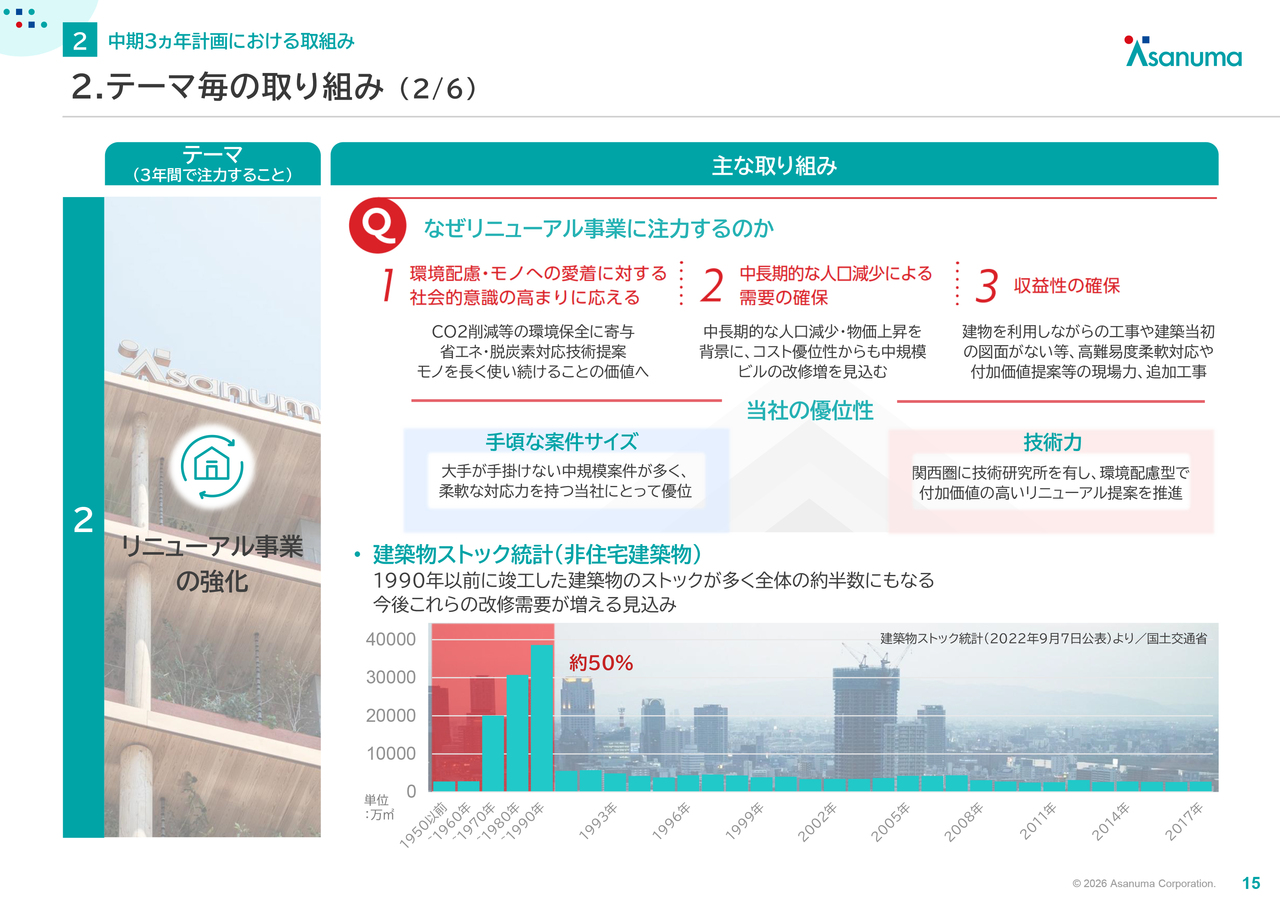Viewport: 1280px width, 905px height.
Task: Click the 技術力 pink box heading
Action: point(1052,442)
